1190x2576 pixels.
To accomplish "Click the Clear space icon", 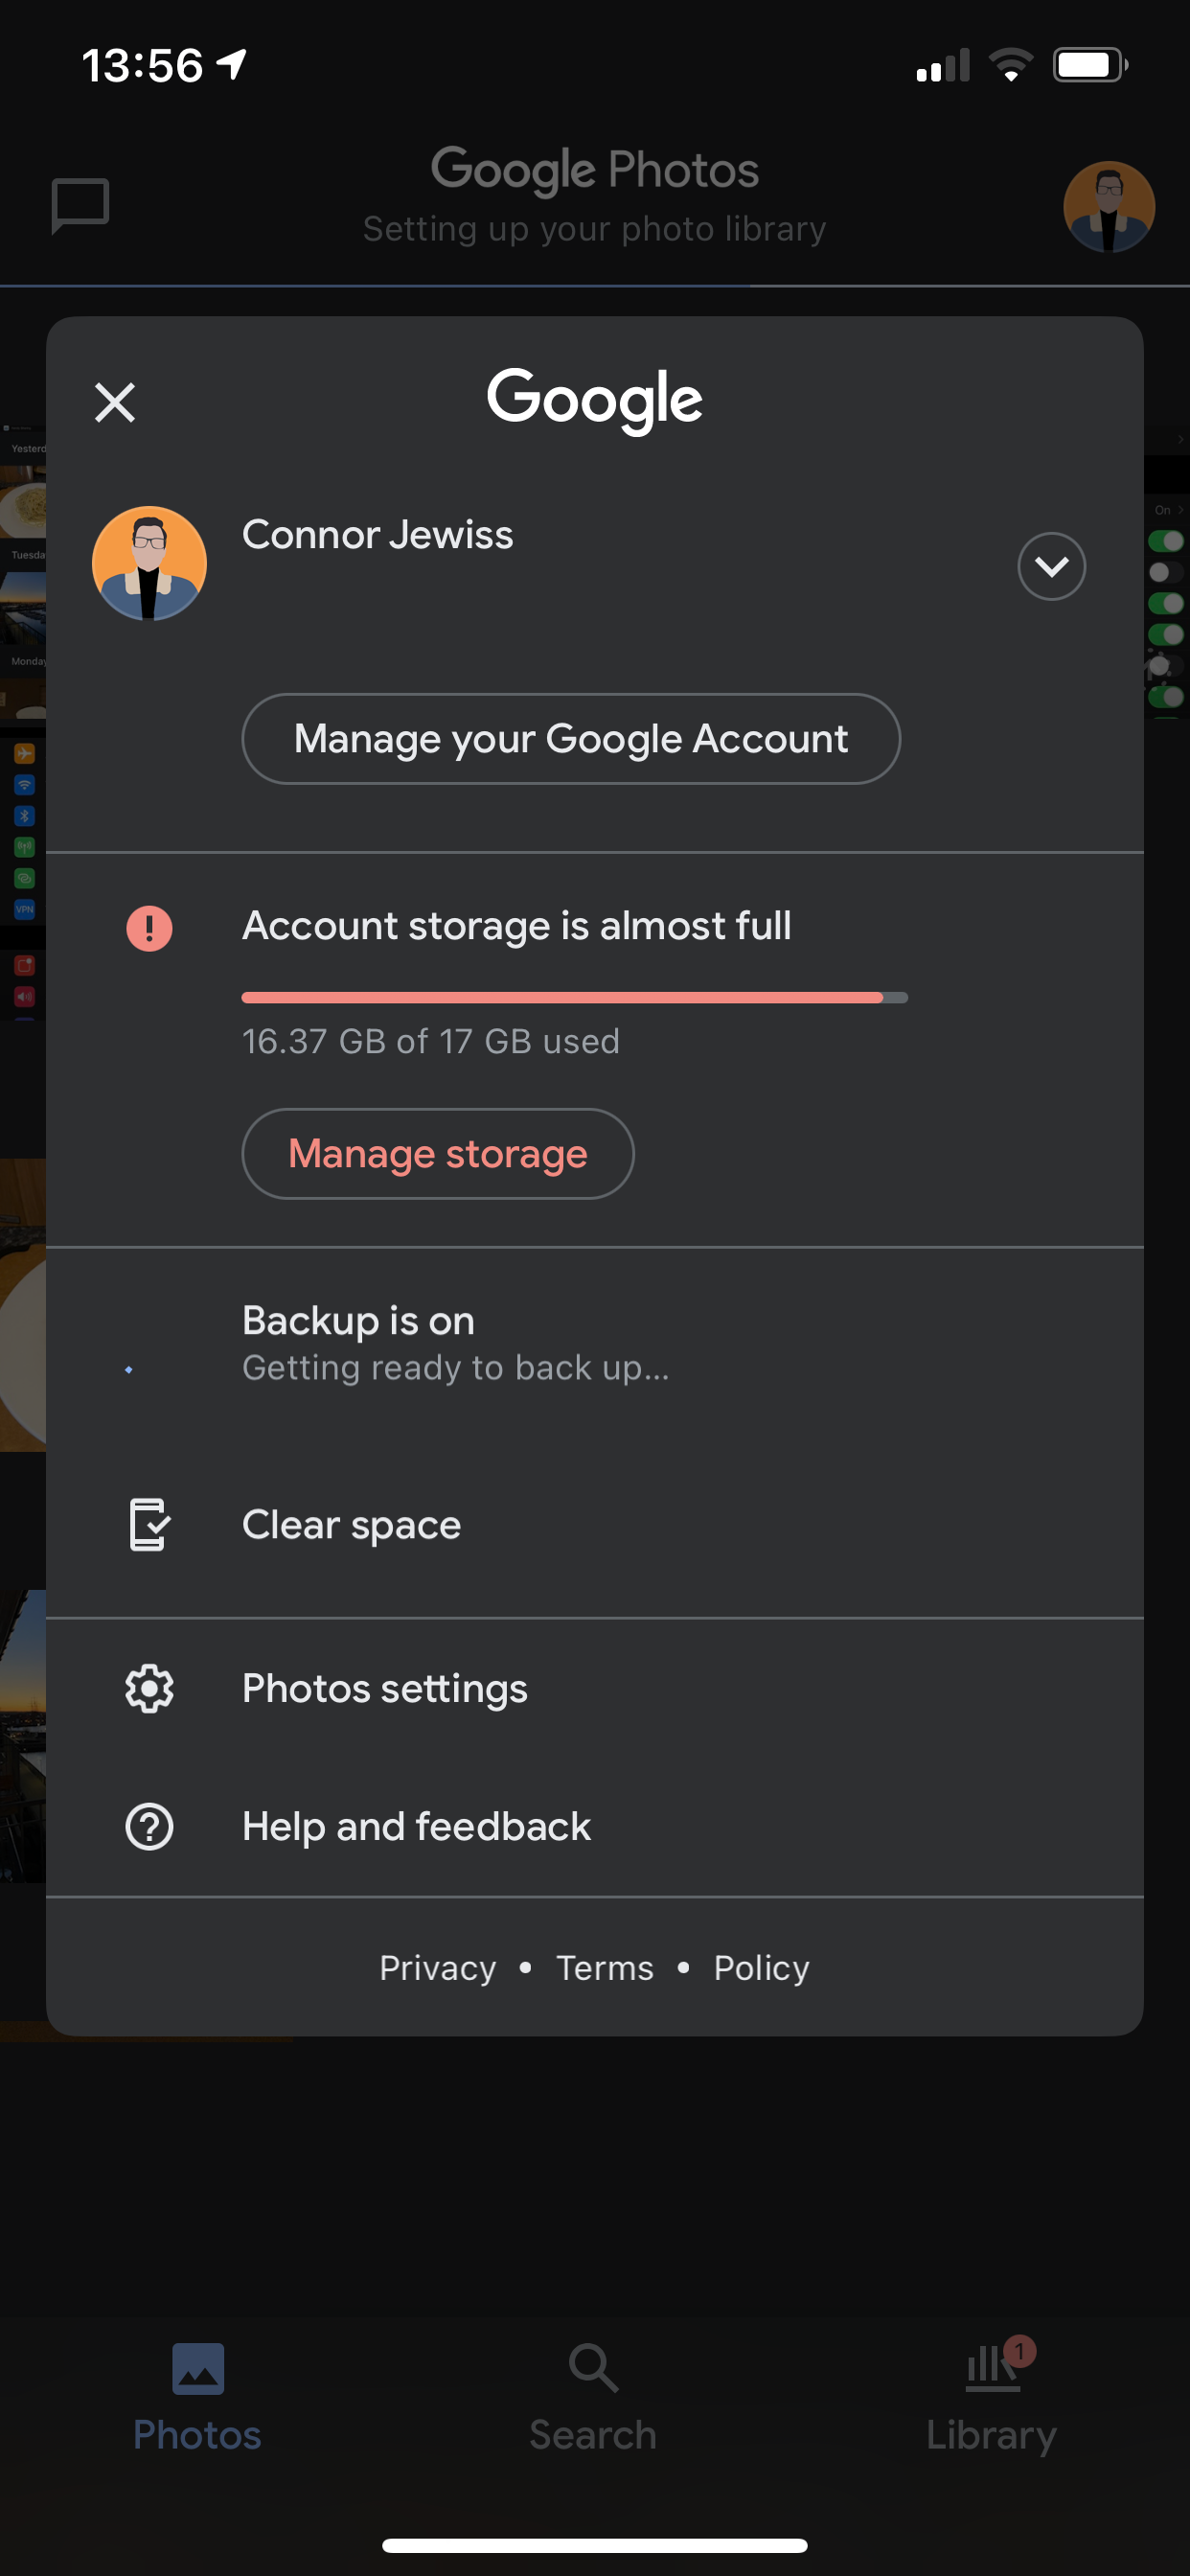I will coord(148,1524).
